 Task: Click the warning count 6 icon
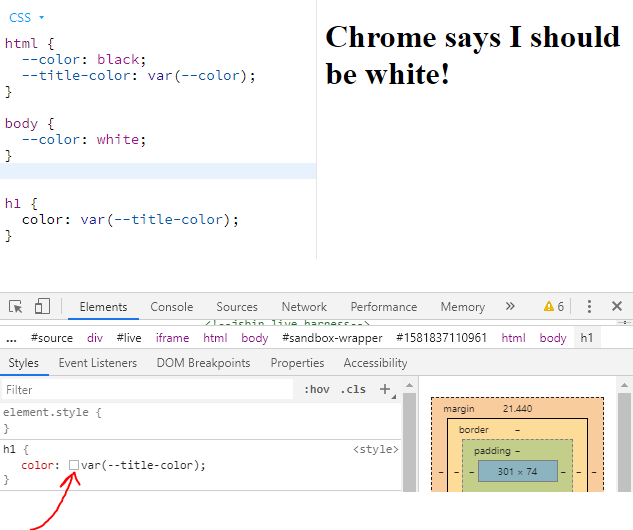[553, 306]
